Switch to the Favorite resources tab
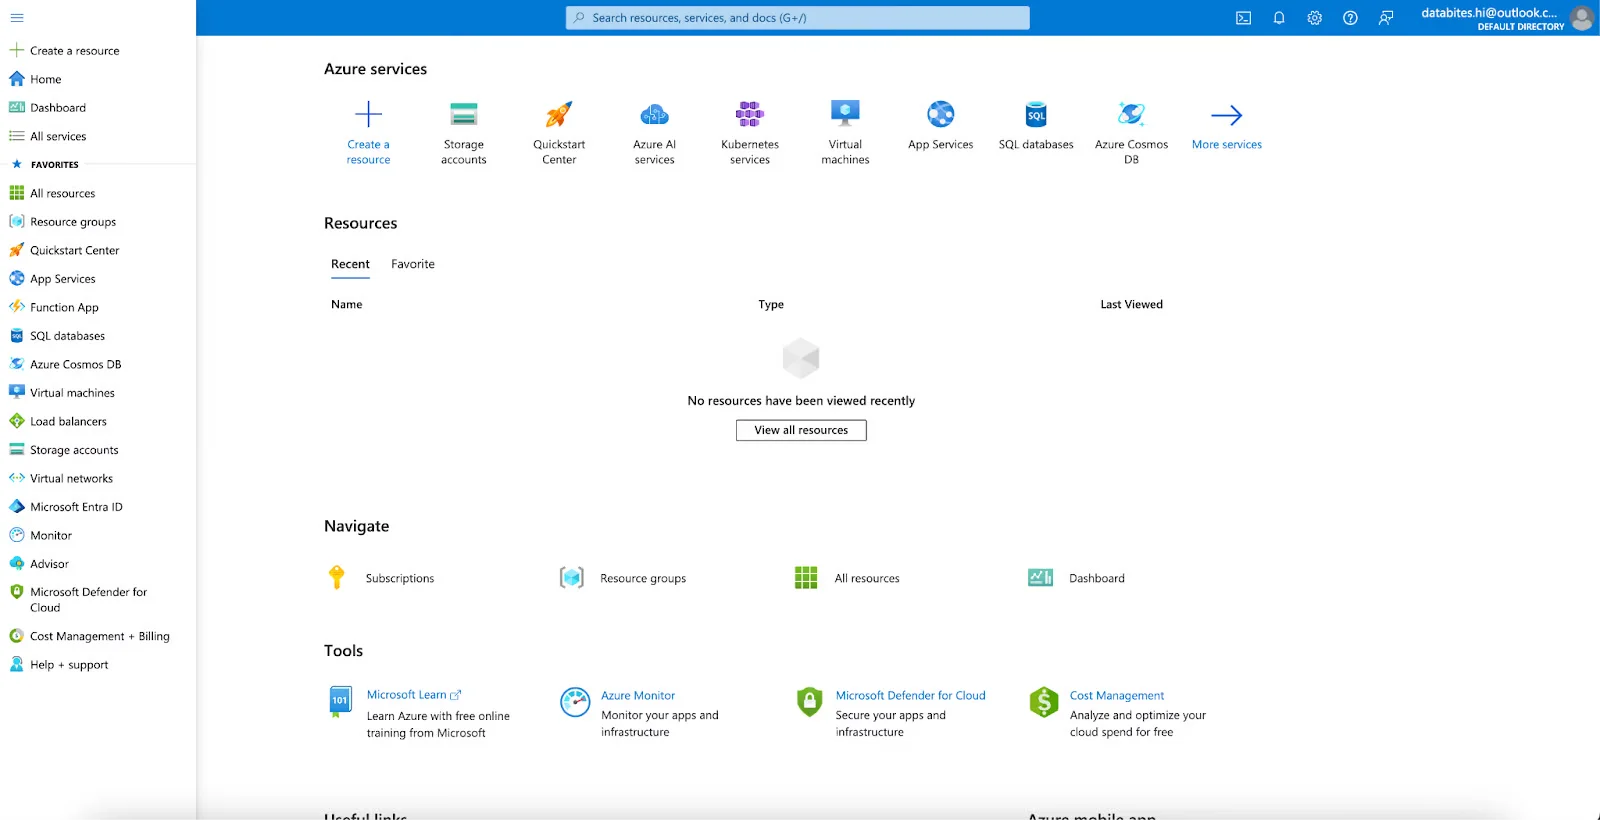This screenshot has width=1600, height=820. (x=413, y=264)
